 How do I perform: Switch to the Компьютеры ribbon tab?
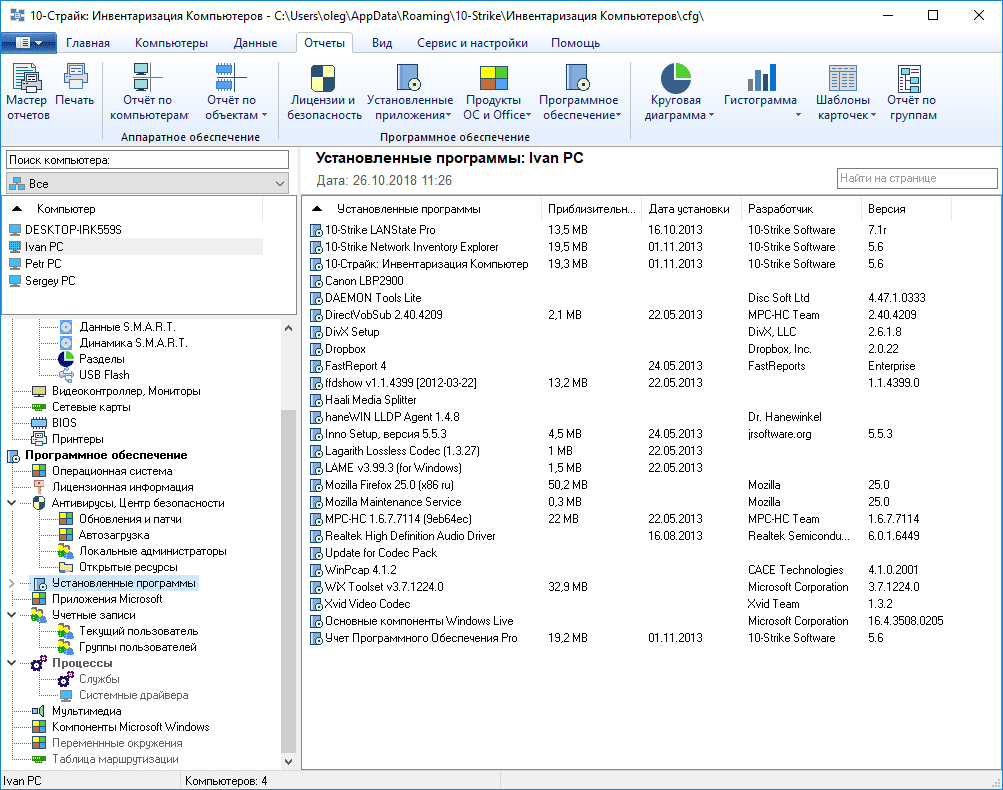(x=171, y=43)
